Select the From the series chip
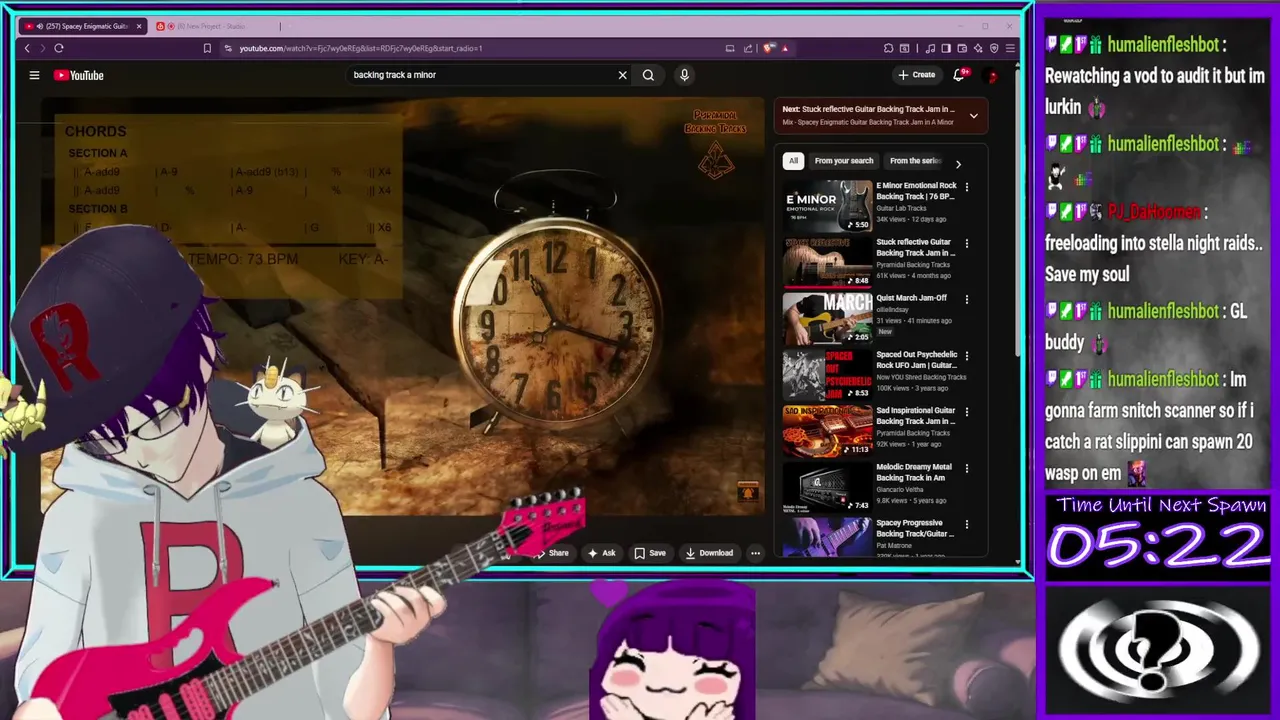 [914, 161]
